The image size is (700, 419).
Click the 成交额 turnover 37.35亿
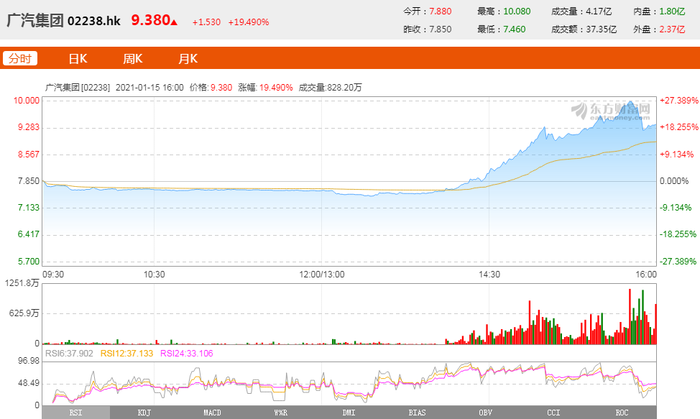click(601, 29)
